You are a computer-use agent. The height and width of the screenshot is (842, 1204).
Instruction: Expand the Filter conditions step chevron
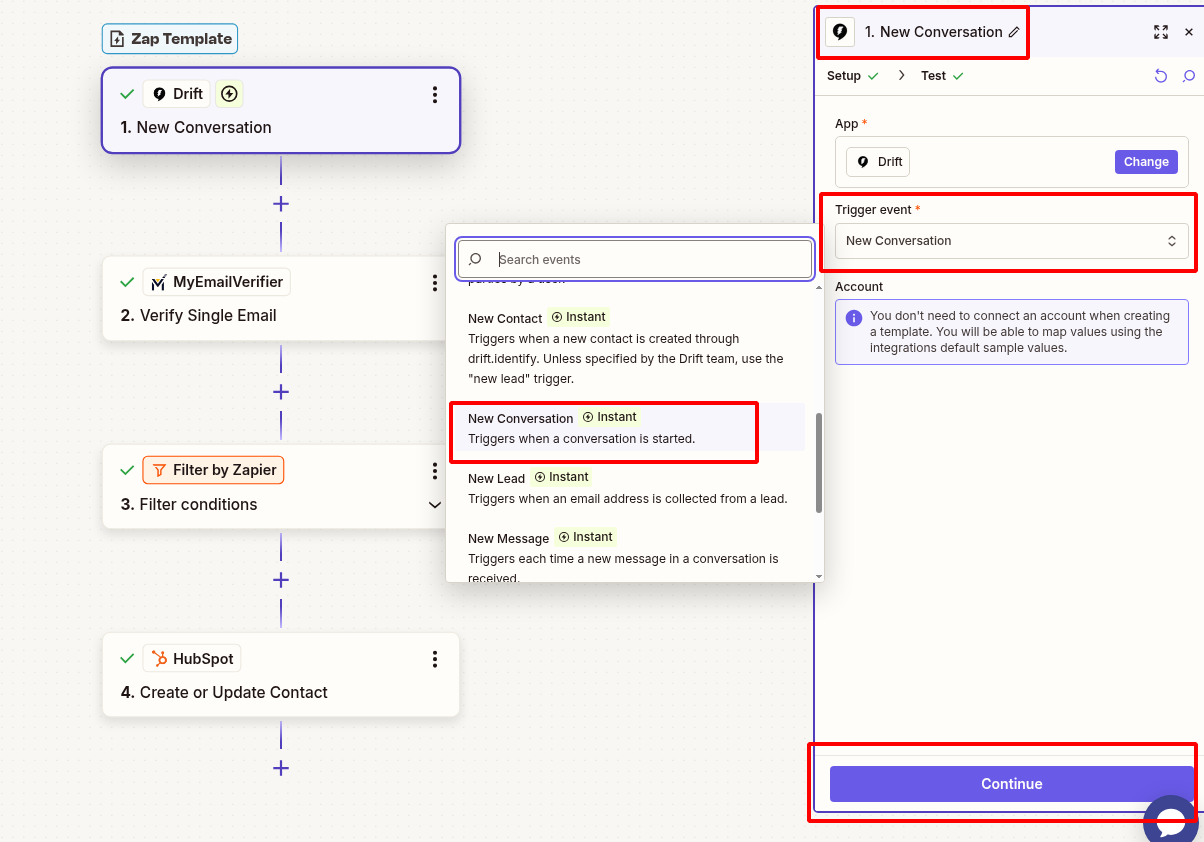(x=434, y=505)
